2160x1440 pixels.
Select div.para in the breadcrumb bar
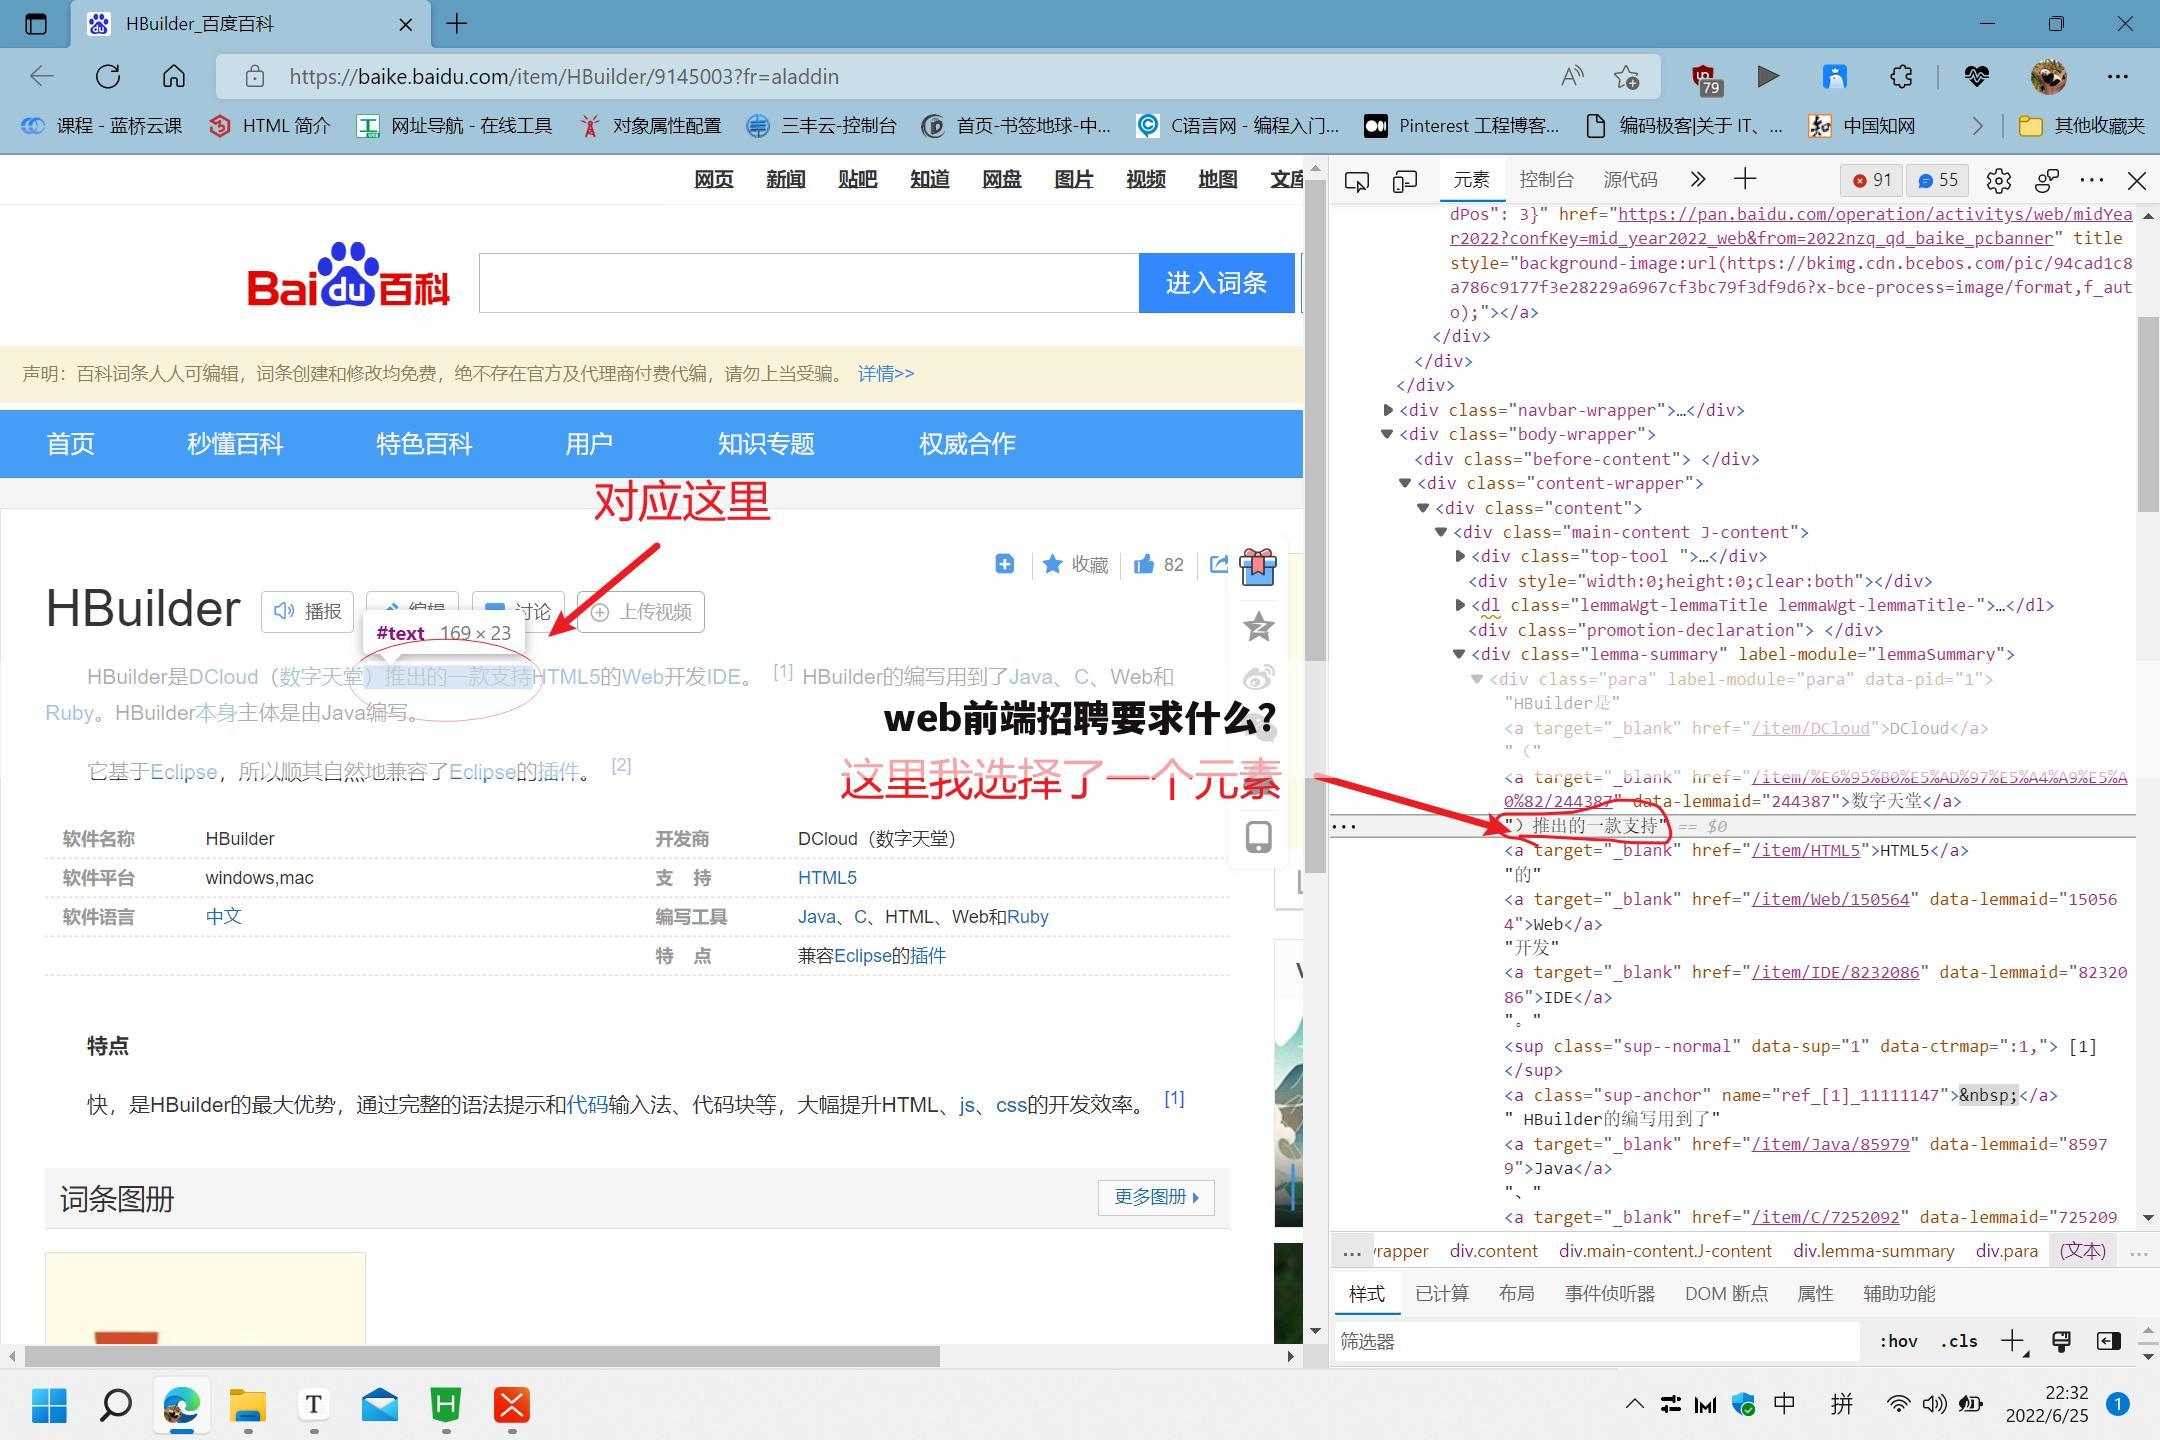(2006, 1251)
